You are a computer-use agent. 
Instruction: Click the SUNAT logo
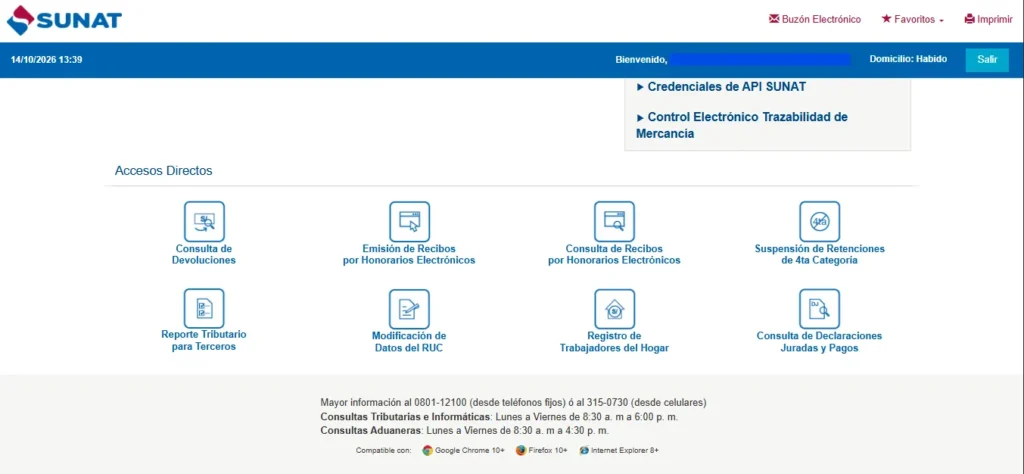[64, 20]
